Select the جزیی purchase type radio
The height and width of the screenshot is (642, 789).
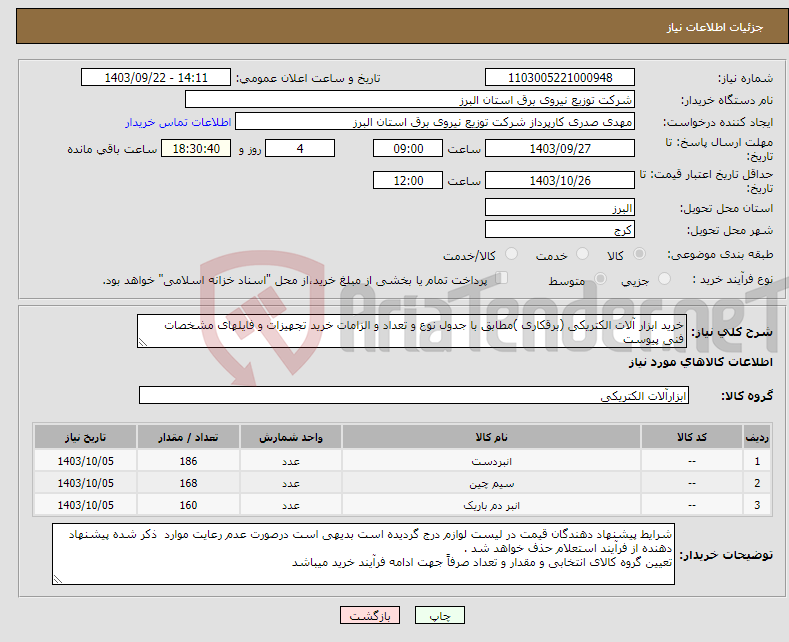(x=664, y=279)
